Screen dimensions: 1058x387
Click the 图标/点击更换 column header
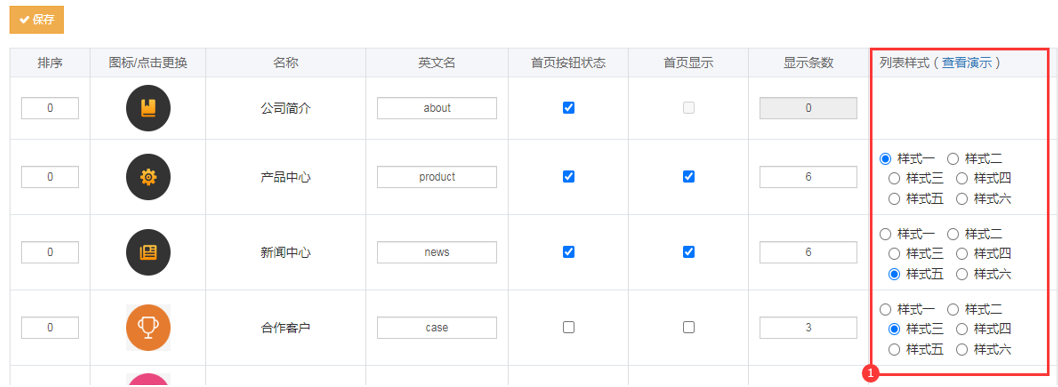click(148, 63)
